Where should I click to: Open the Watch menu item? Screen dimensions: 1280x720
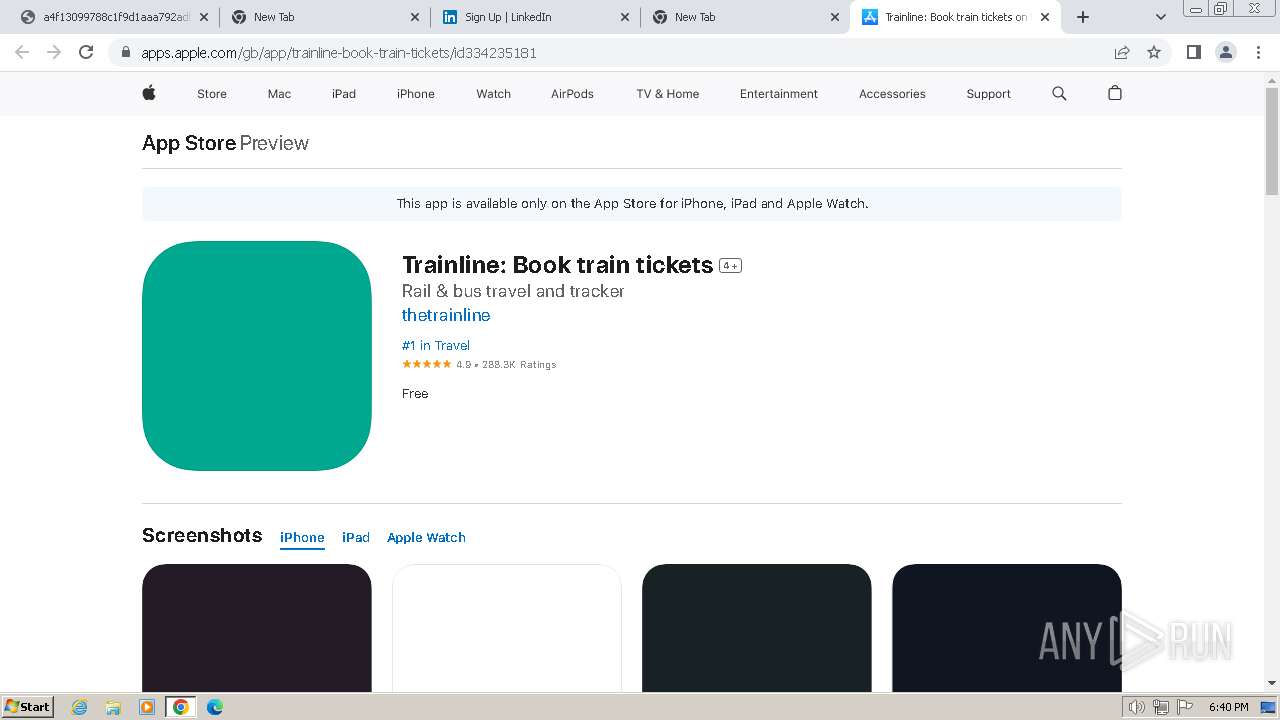pyautogui.click(x=493, y=94)
